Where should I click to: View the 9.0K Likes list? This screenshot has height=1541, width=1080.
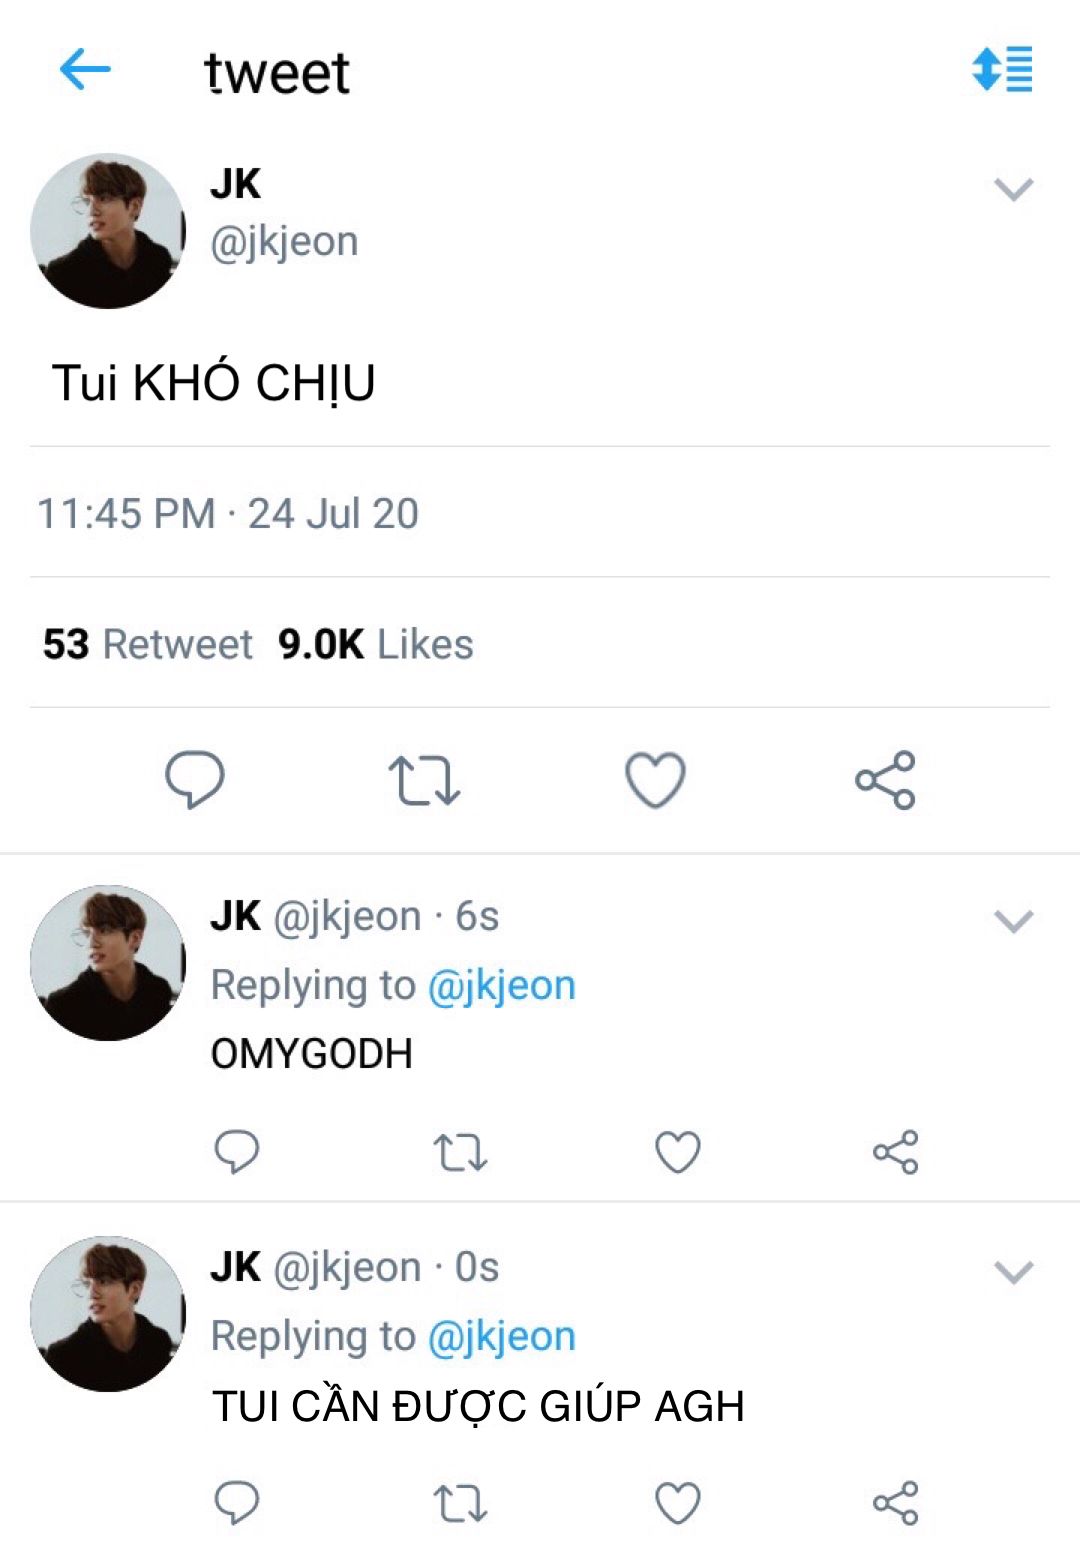pyautogui.click(x=376, y=644)
